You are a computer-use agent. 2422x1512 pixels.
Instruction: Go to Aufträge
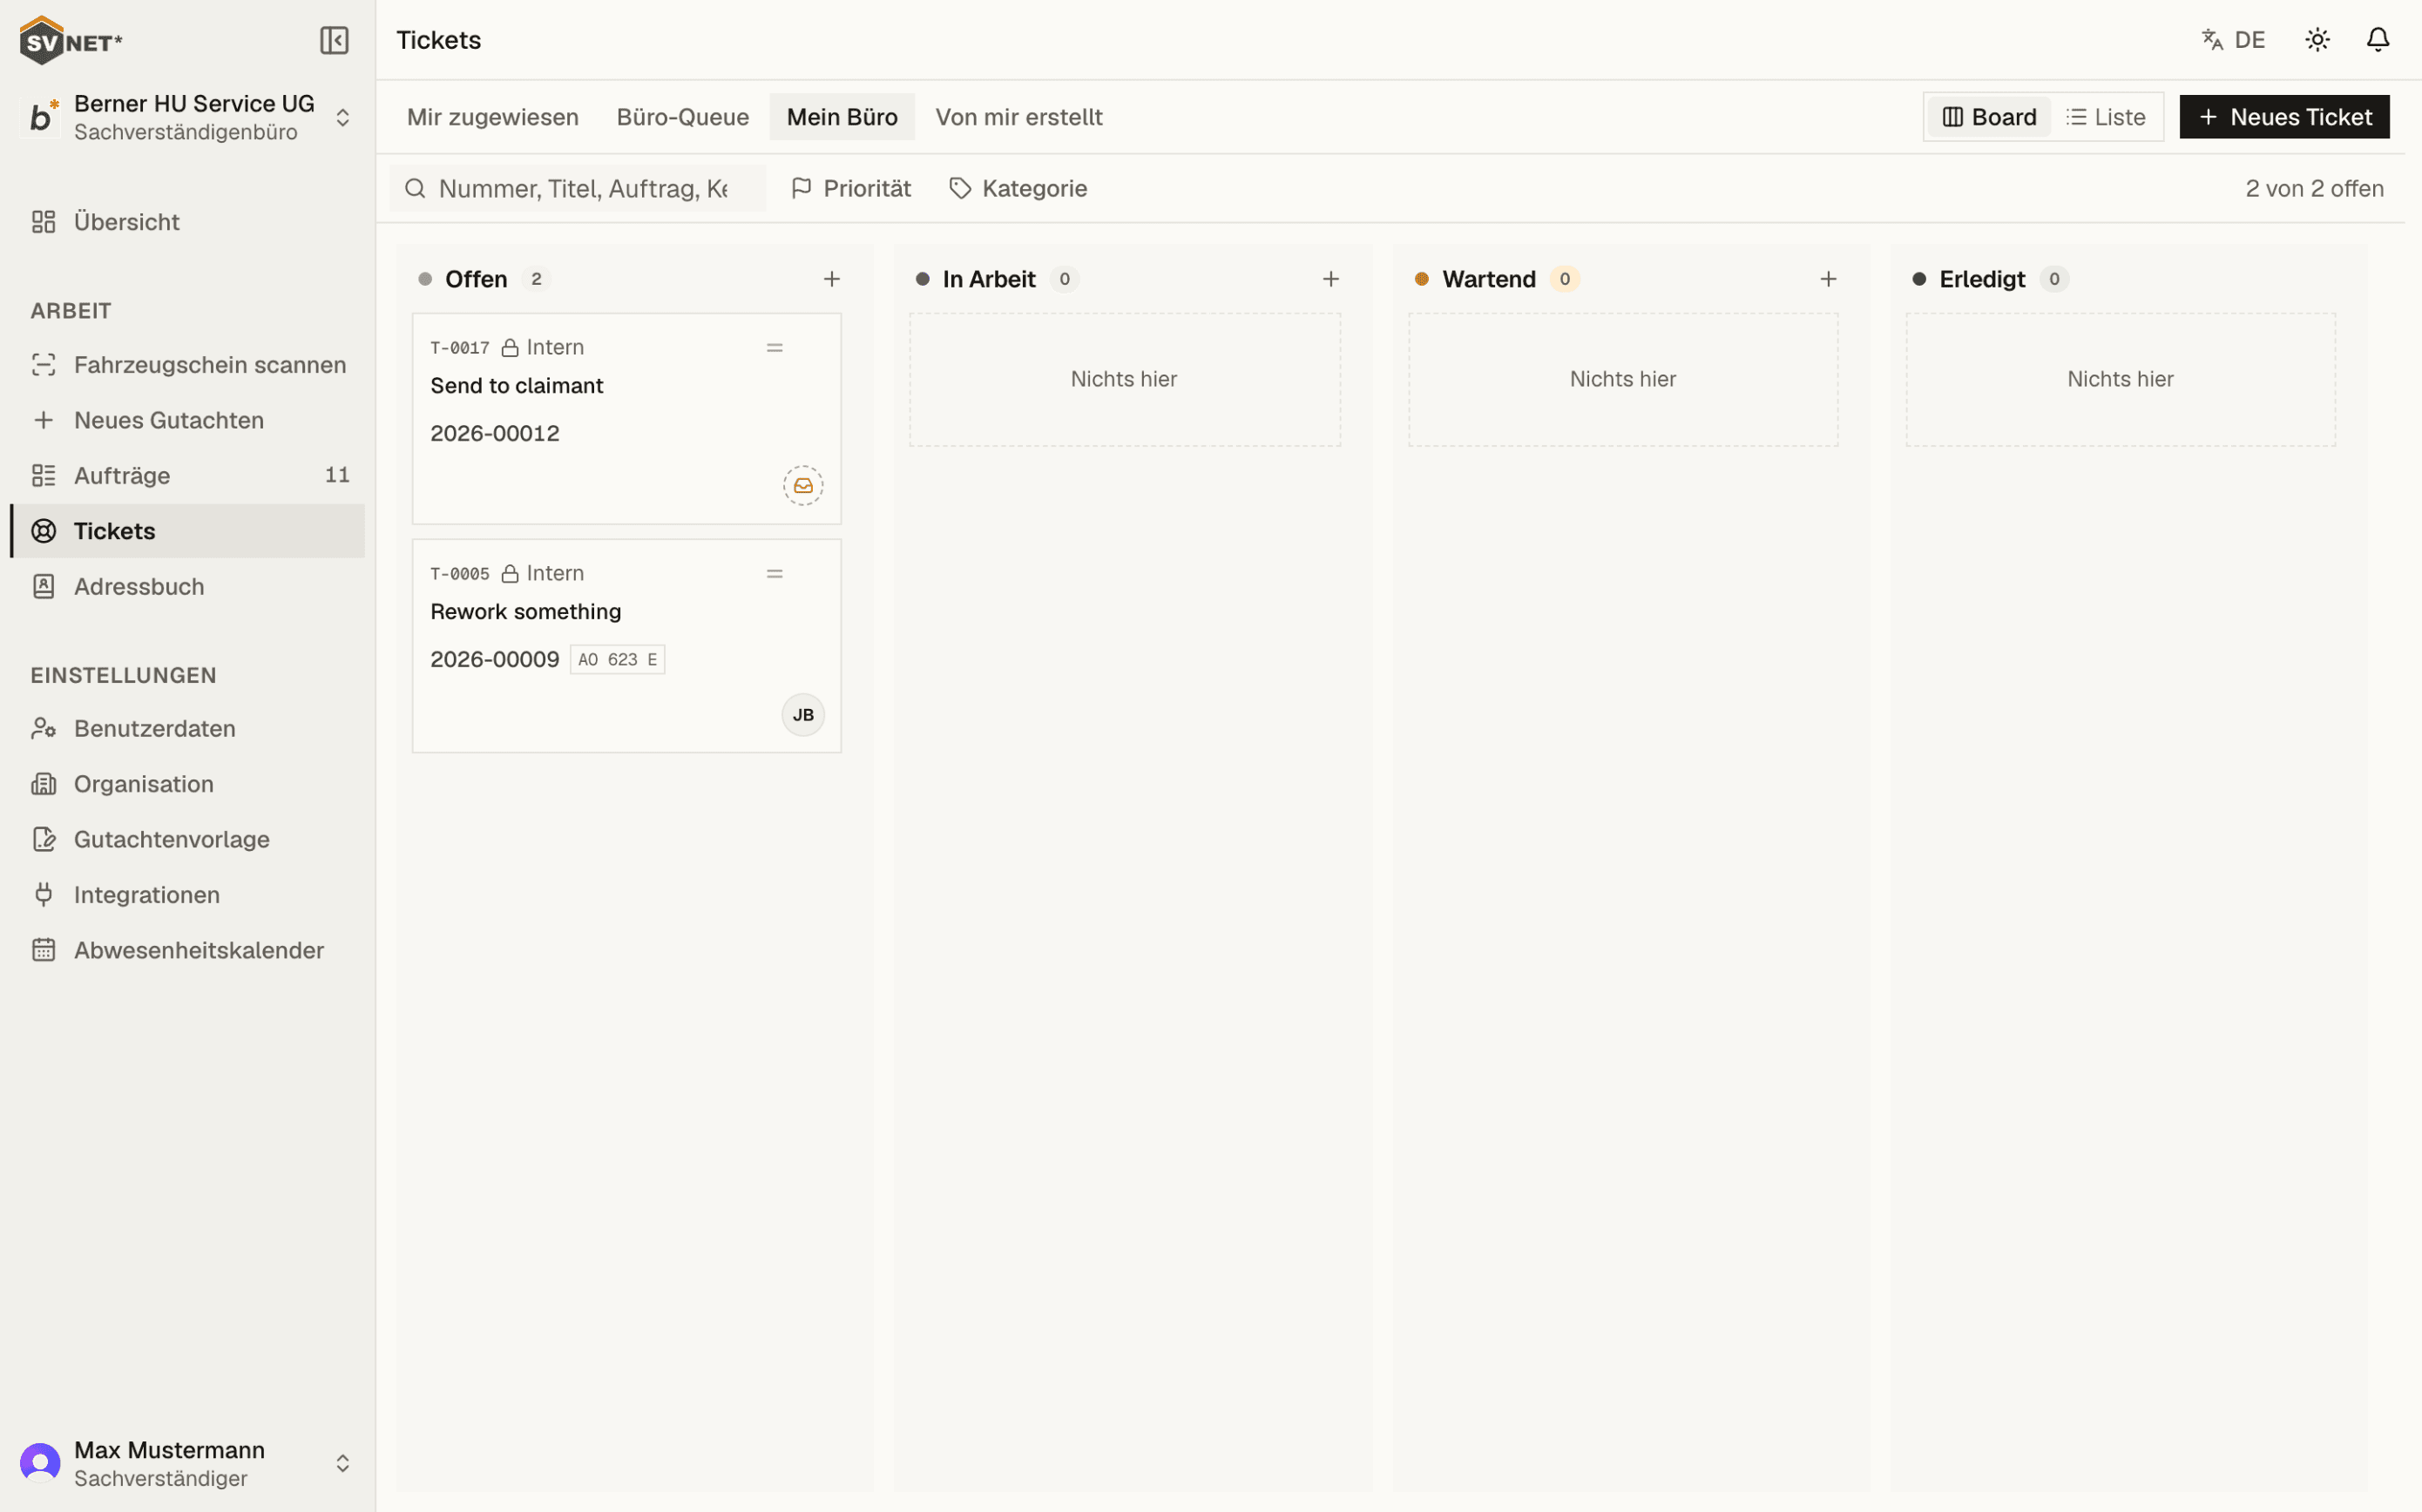point(188,475)
